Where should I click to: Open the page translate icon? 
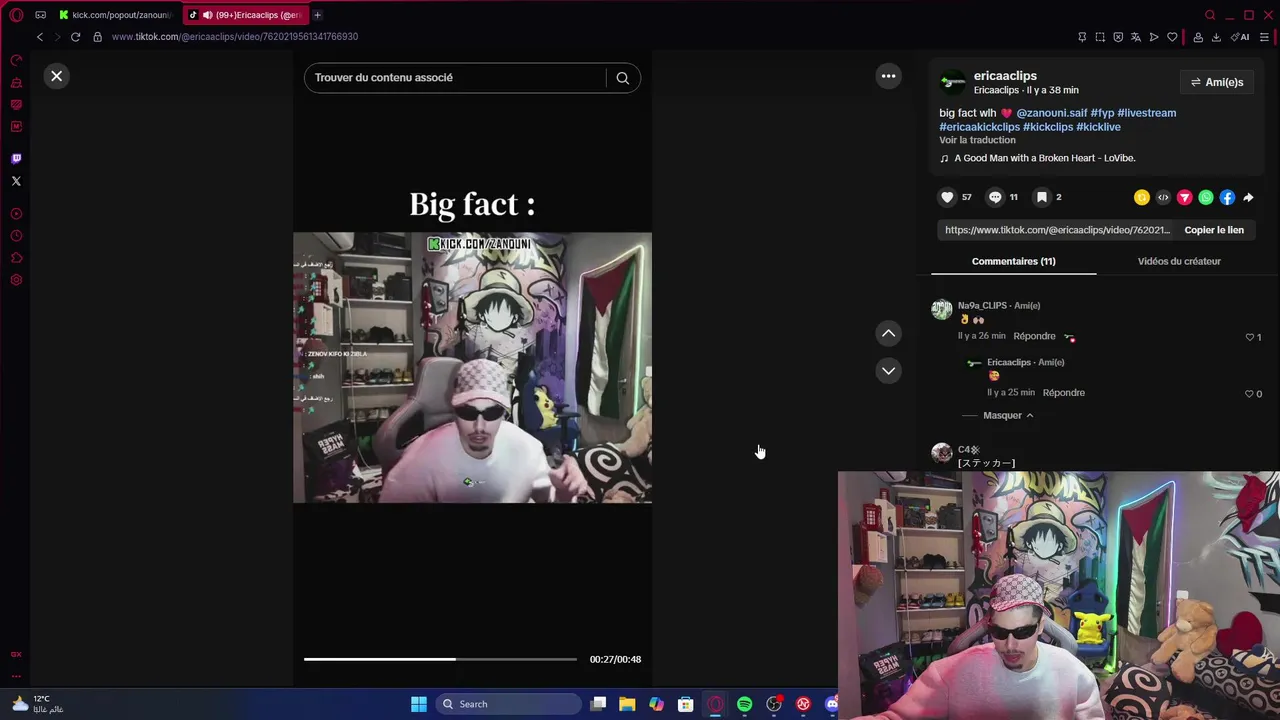click(x=1136, y=37)
